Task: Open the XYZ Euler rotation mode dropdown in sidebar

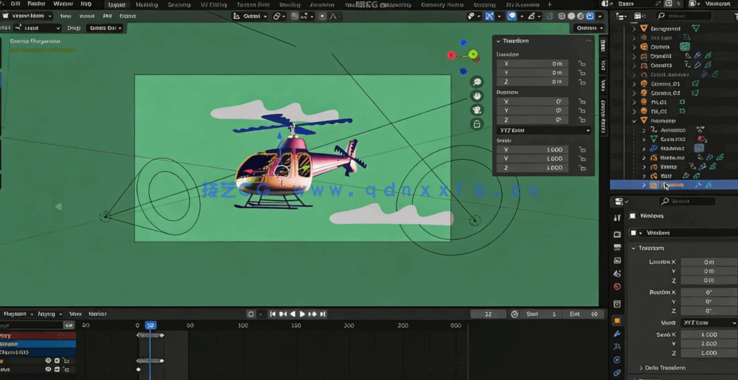Action: (544, 130)
